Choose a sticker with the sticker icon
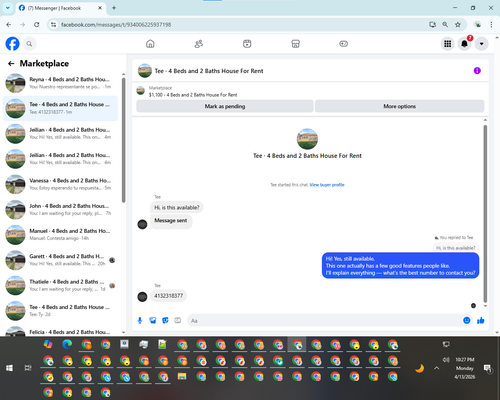Viewport: 500px width, 400px height. pyautogui.click(x=165, y=320)
